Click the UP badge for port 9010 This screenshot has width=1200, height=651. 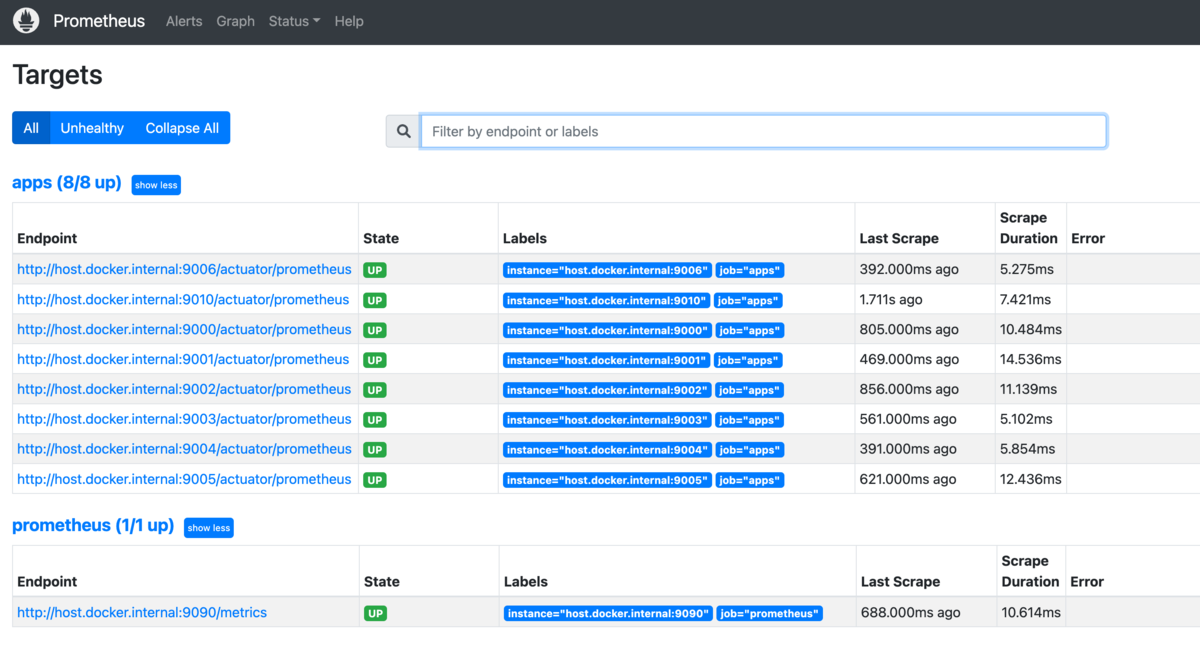tap(375, 300)
